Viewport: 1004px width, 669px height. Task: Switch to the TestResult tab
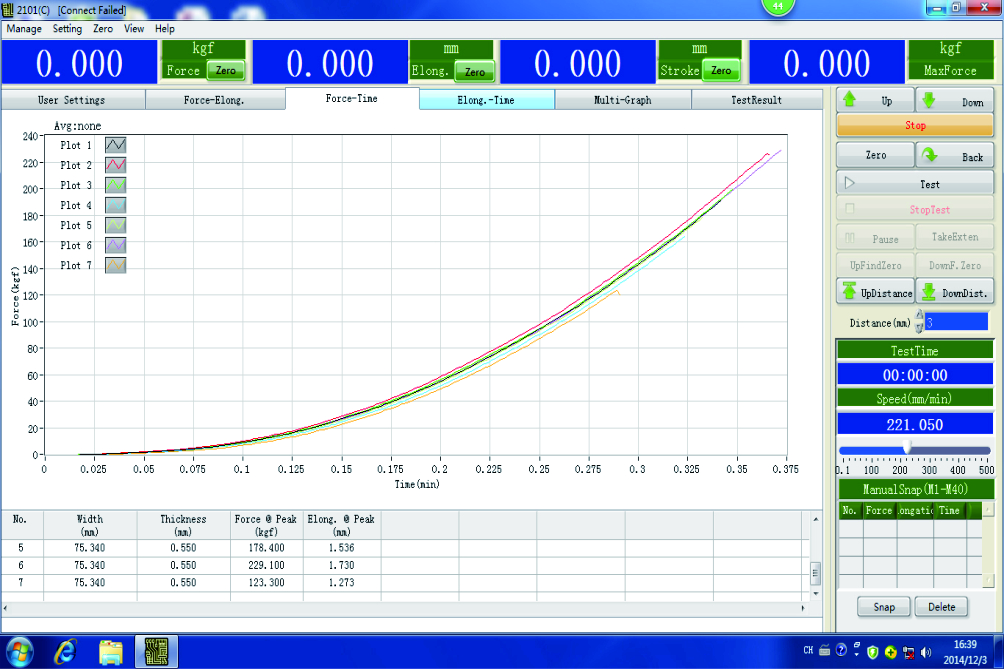pos(756,100)
